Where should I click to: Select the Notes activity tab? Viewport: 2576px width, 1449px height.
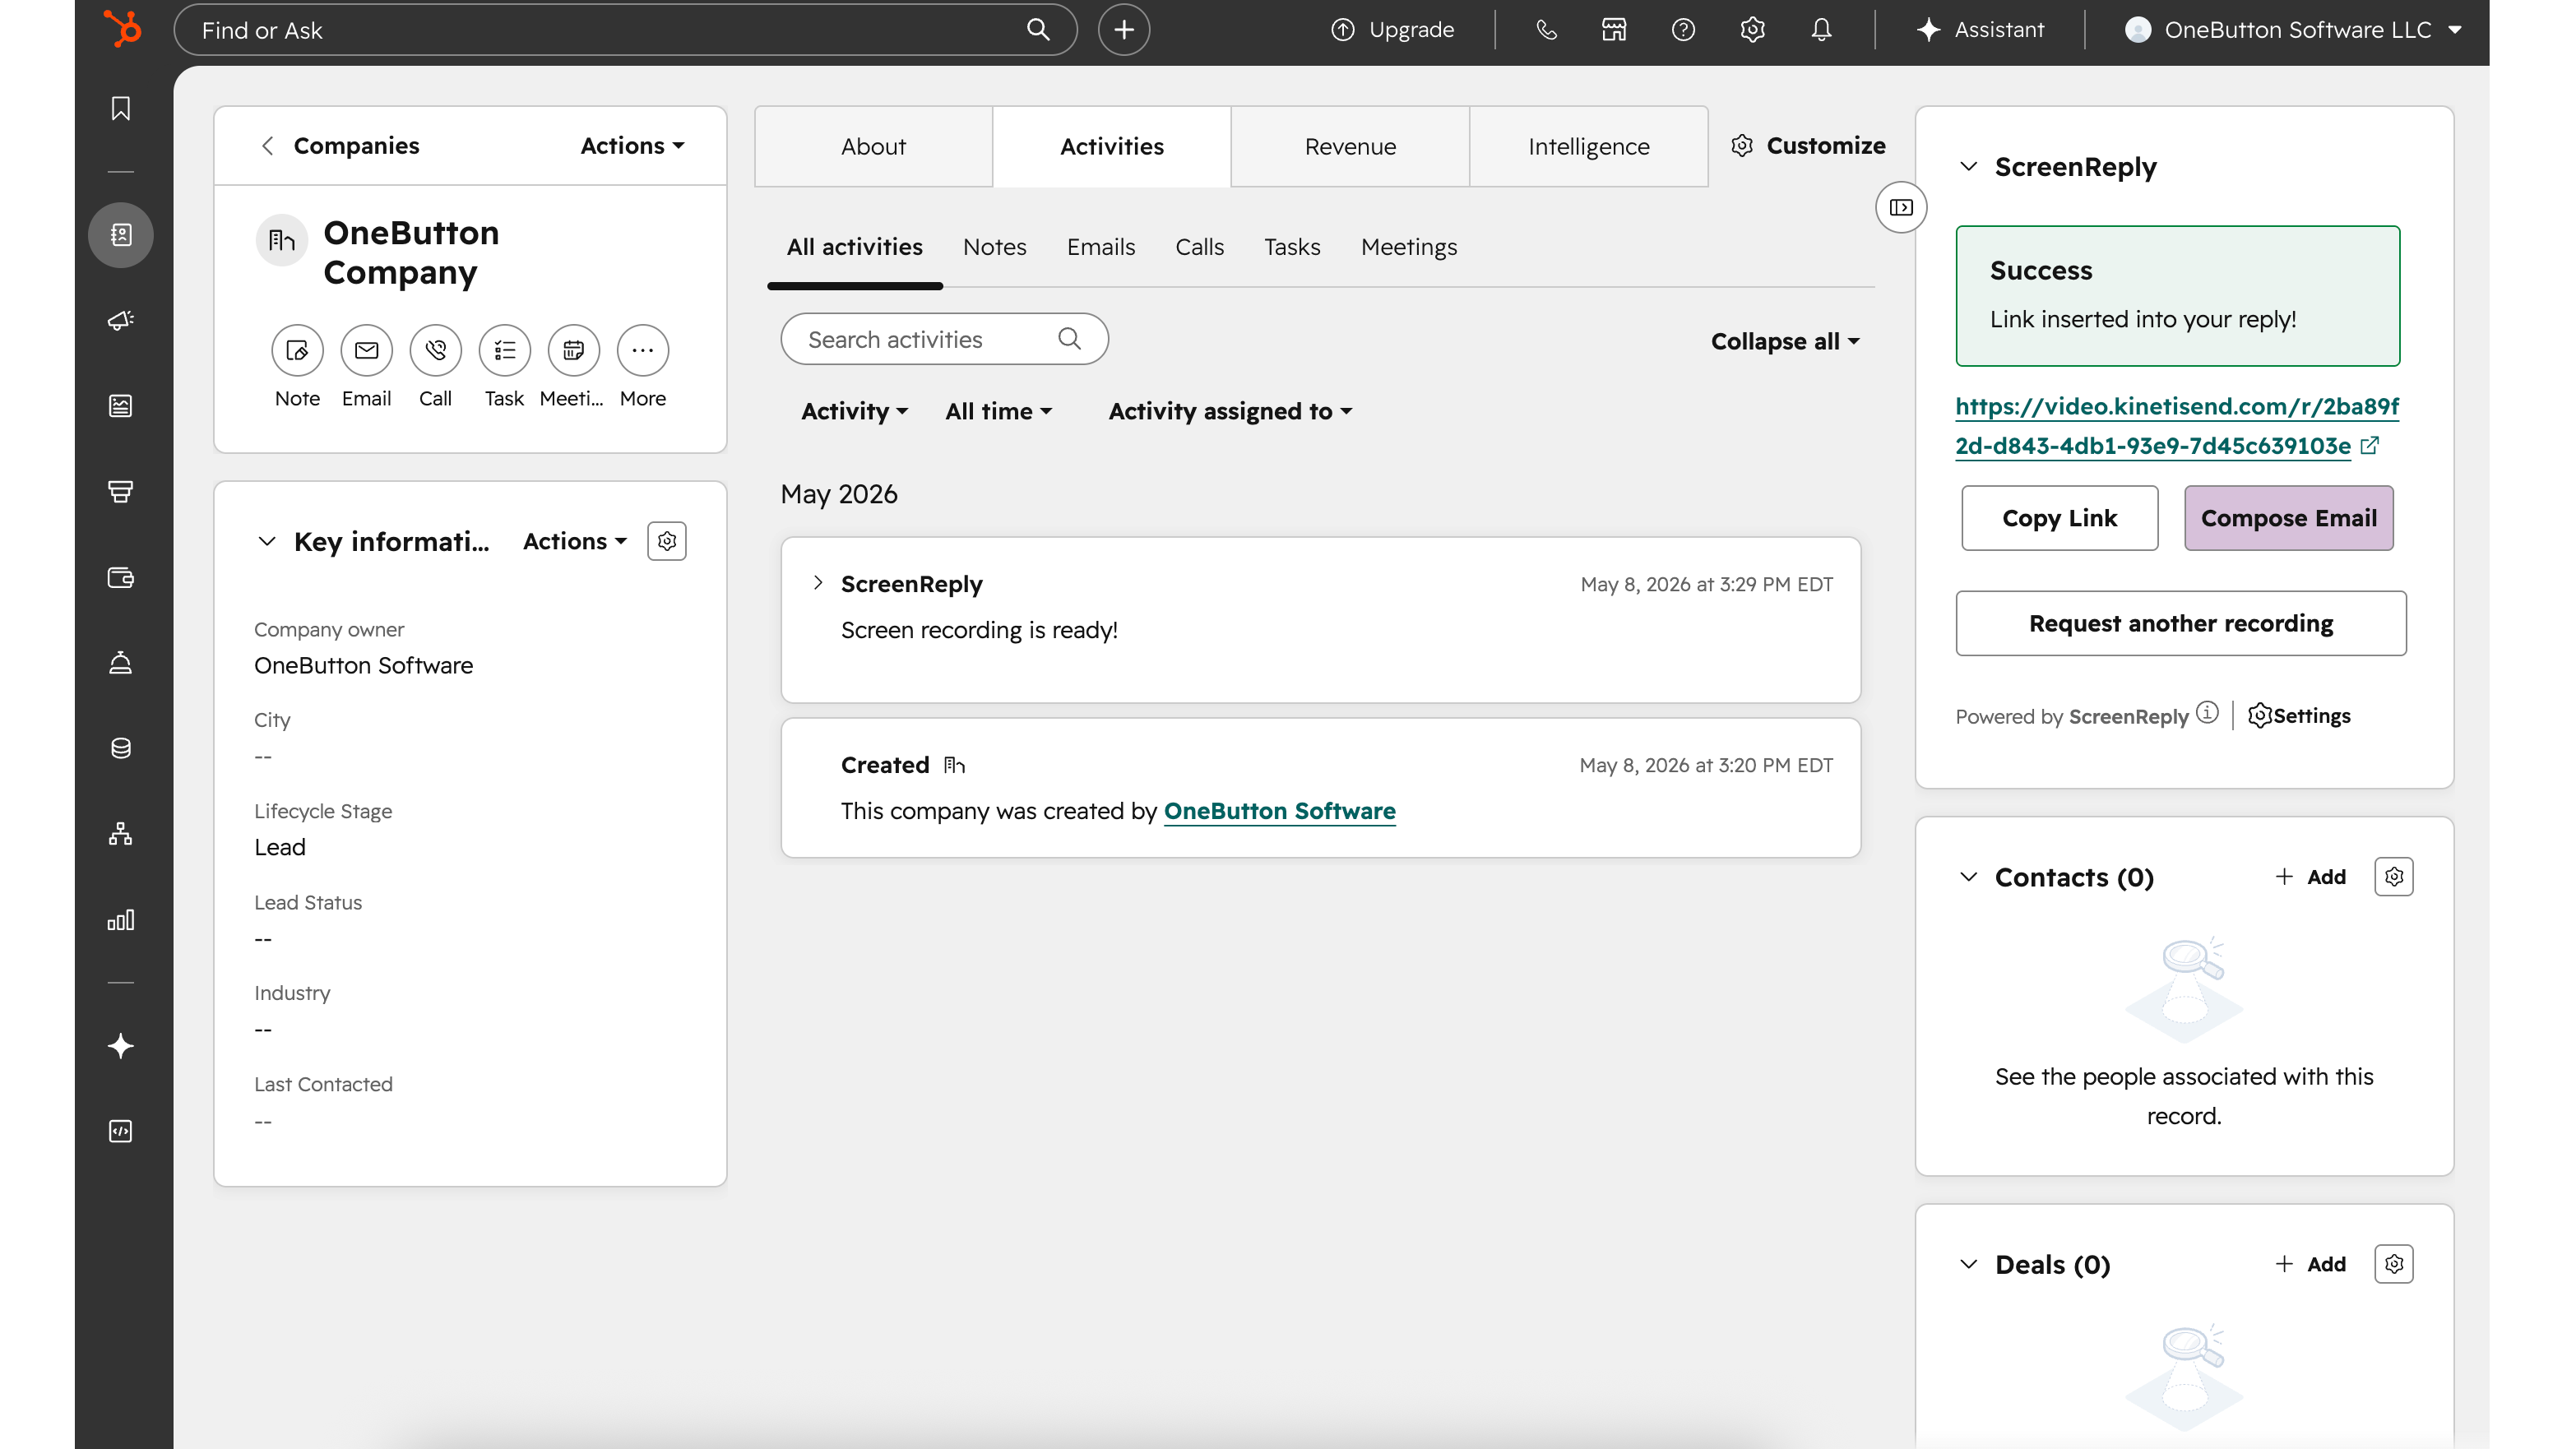coord(994,247)
